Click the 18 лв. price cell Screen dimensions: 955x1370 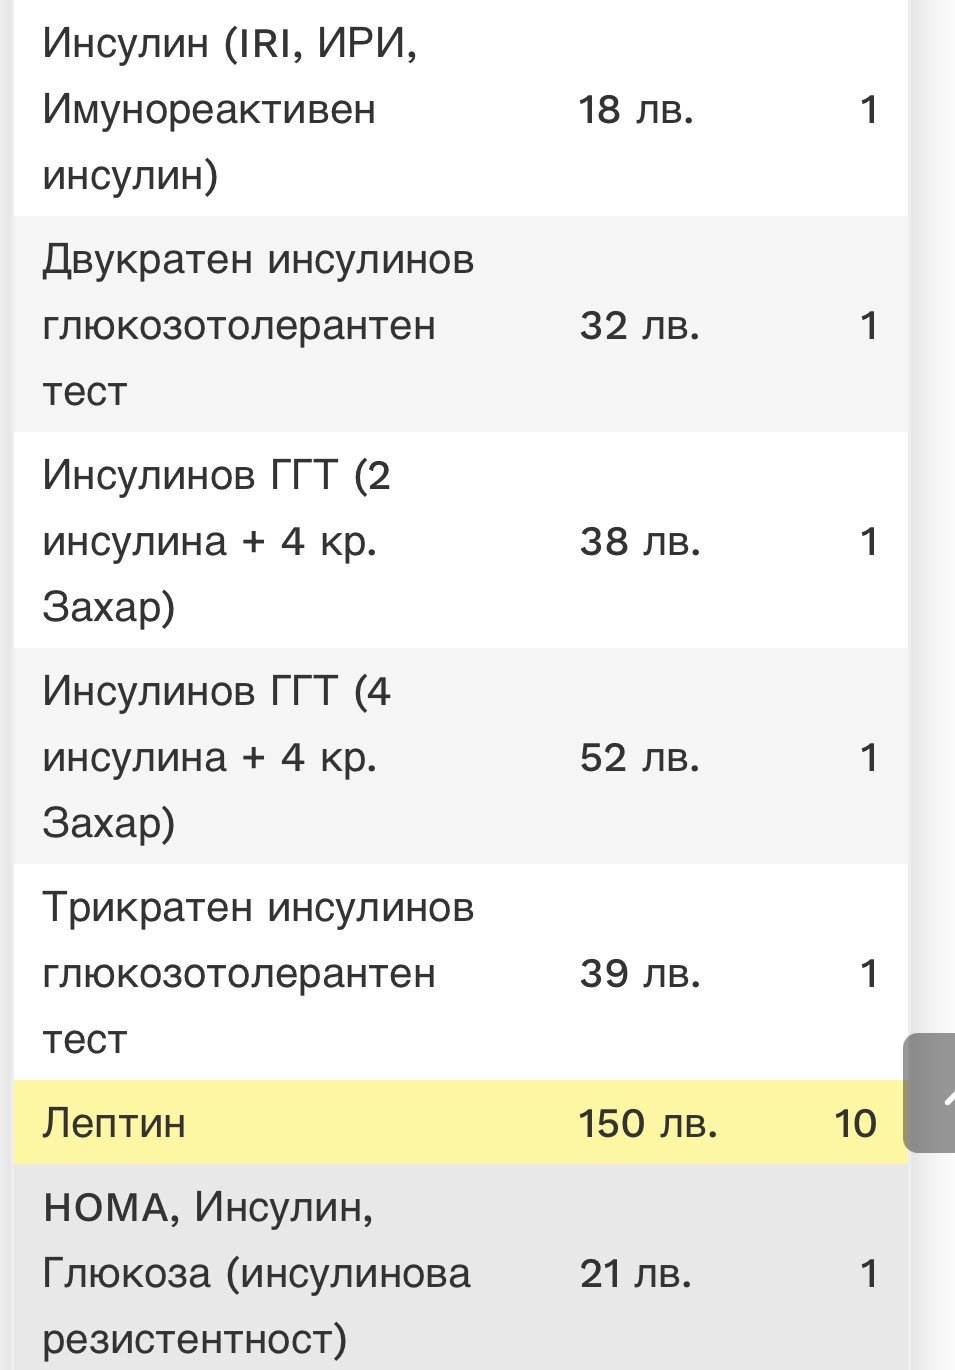point(636,110)
